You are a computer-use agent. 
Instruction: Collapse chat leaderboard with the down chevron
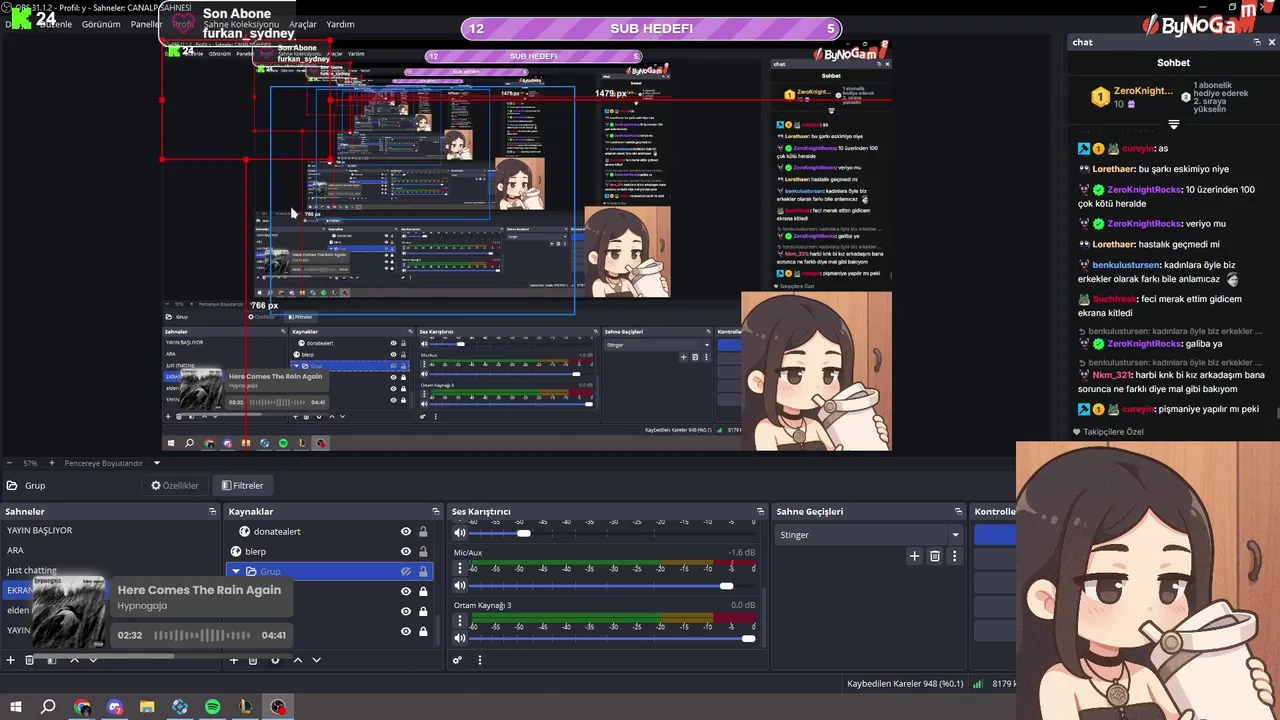1174,125
